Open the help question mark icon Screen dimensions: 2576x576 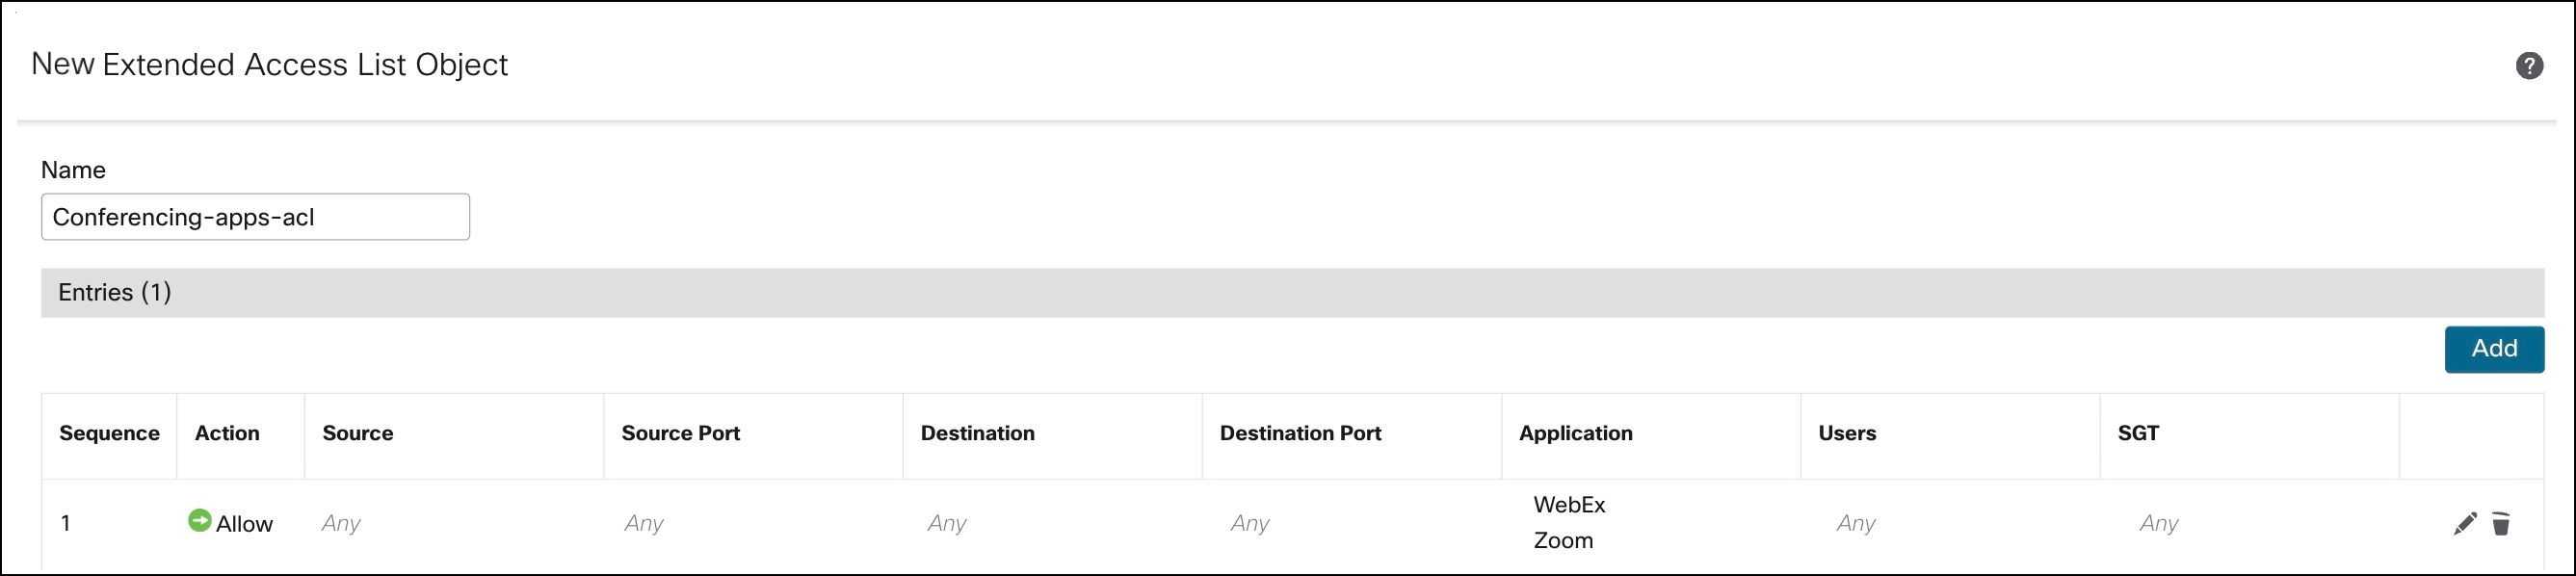(x=2529, y=66)
